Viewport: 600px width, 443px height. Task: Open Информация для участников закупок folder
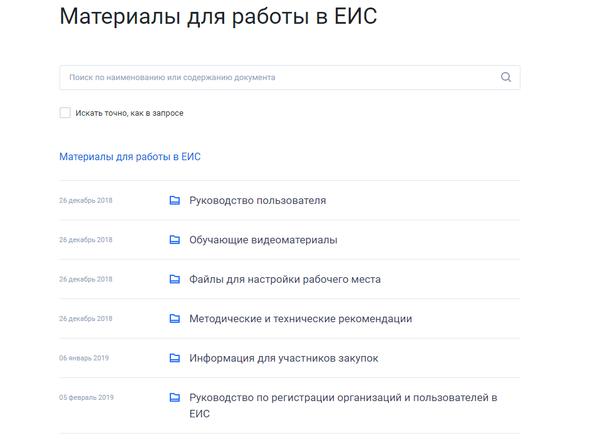pos(283,358)
